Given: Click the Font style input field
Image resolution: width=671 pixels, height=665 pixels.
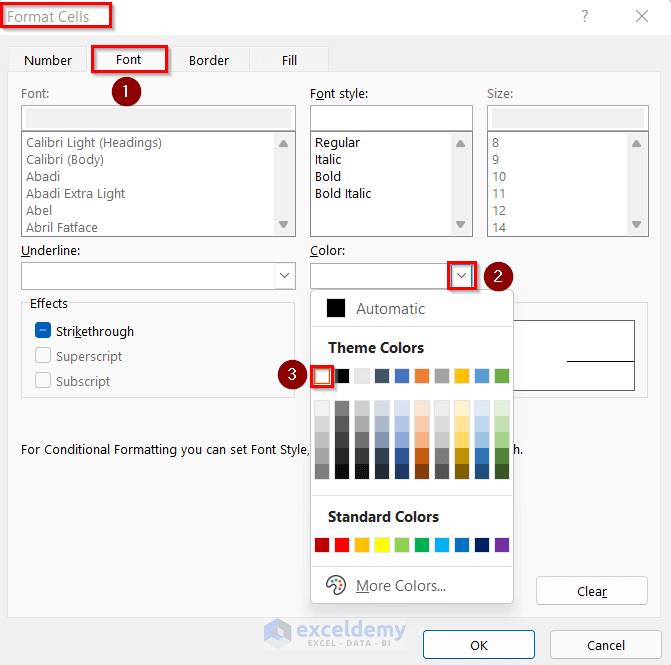Looking at the screenshot, I should (x=391, y=118).
